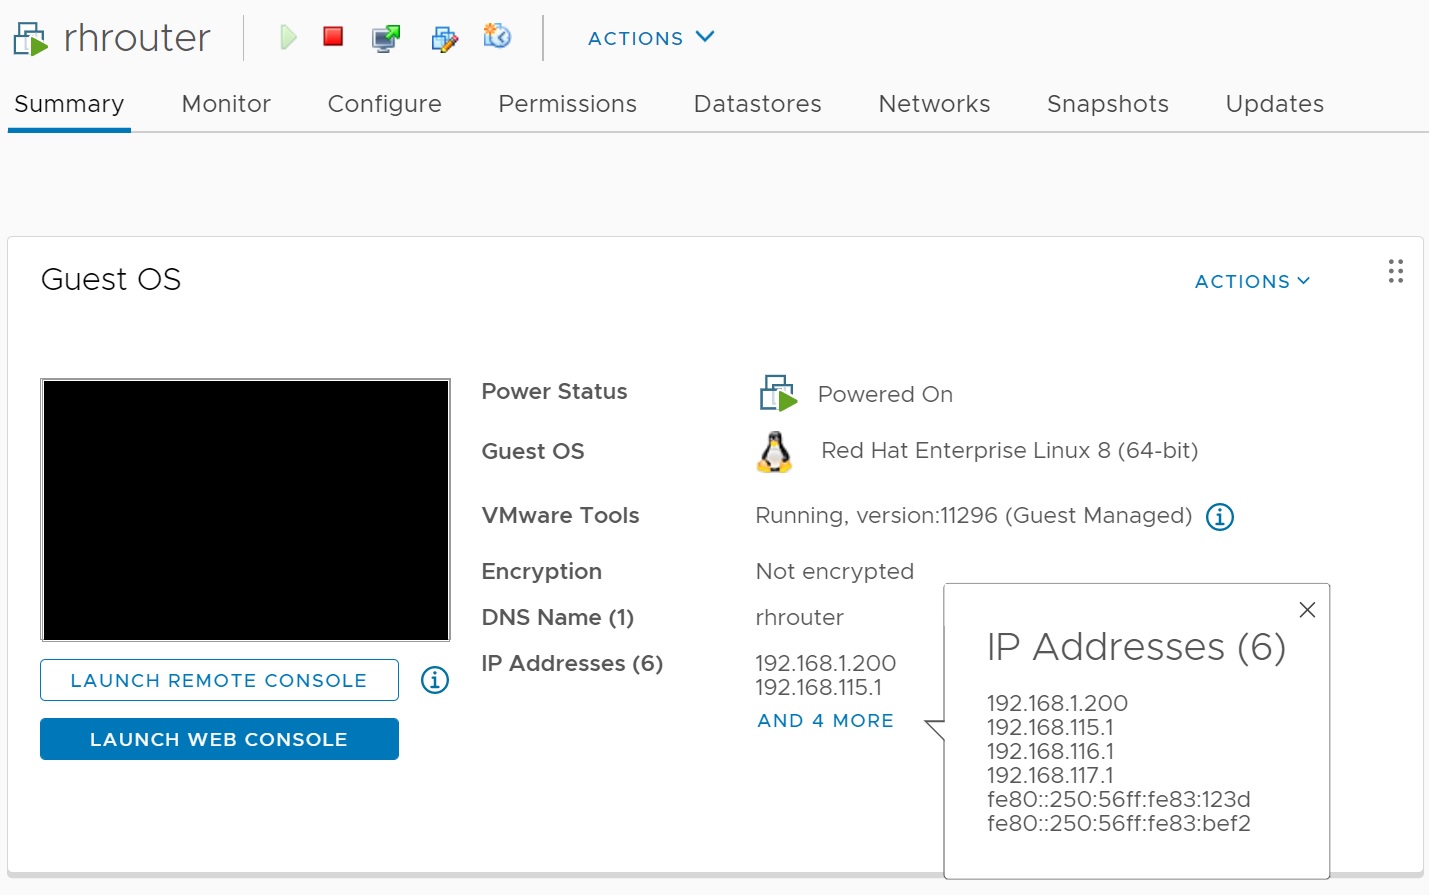Open the Launch Console monitor icon
Image resolution: width=1430 pixels, height=895 pixels.
386,38
